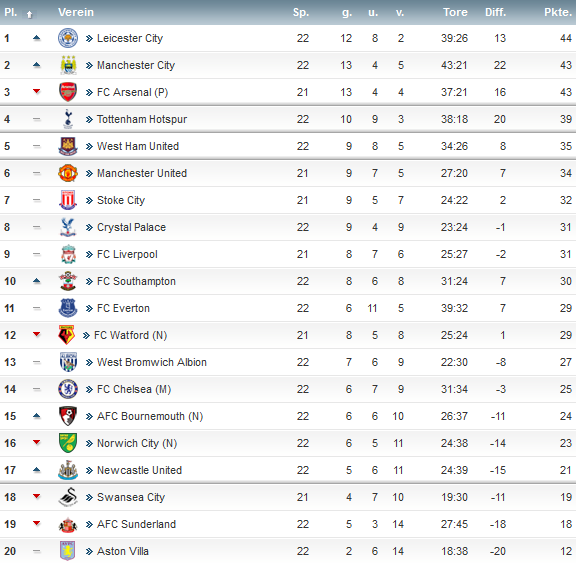Open the Crystal Palace team link
The image size is (576, 563).
click(x=131, y=227)
